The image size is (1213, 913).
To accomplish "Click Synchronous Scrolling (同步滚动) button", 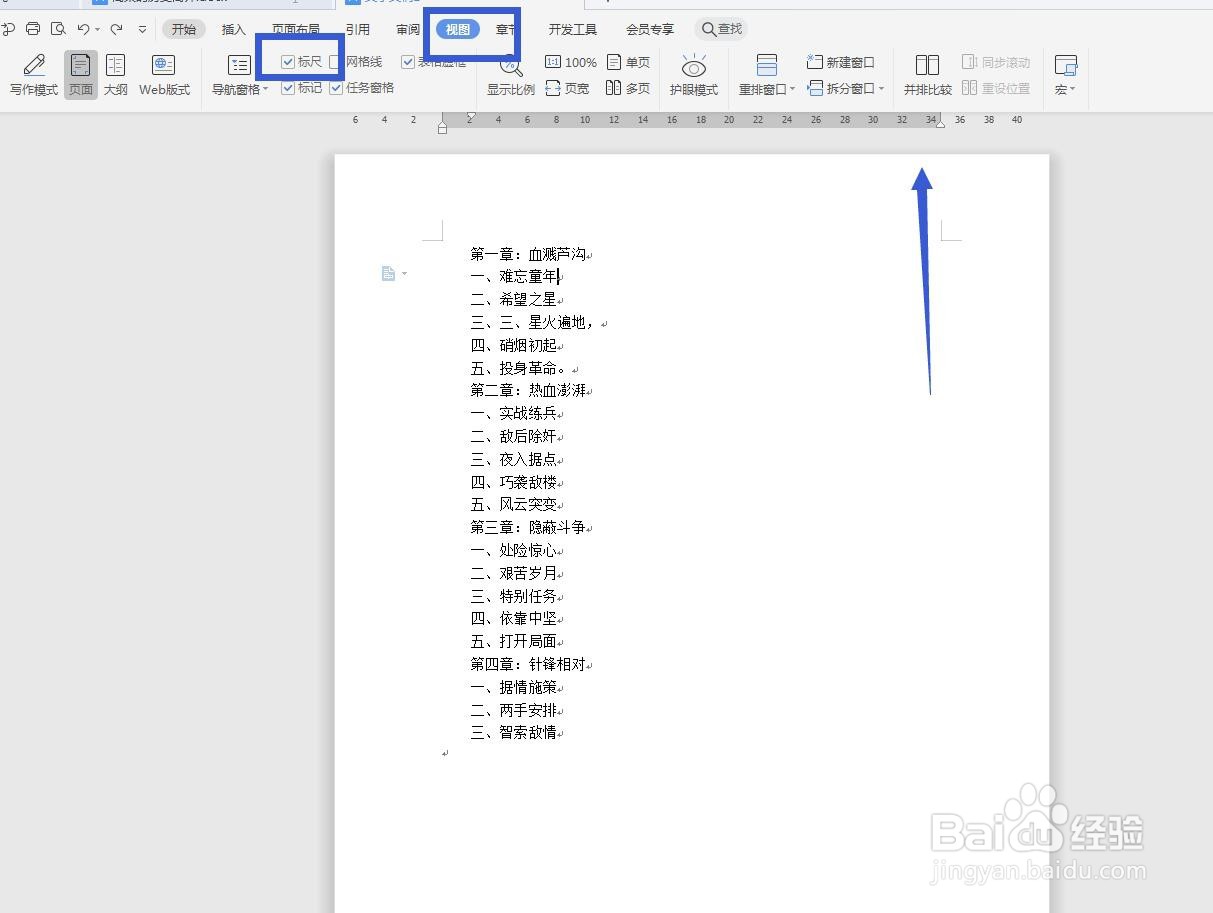I will [996, 62].
